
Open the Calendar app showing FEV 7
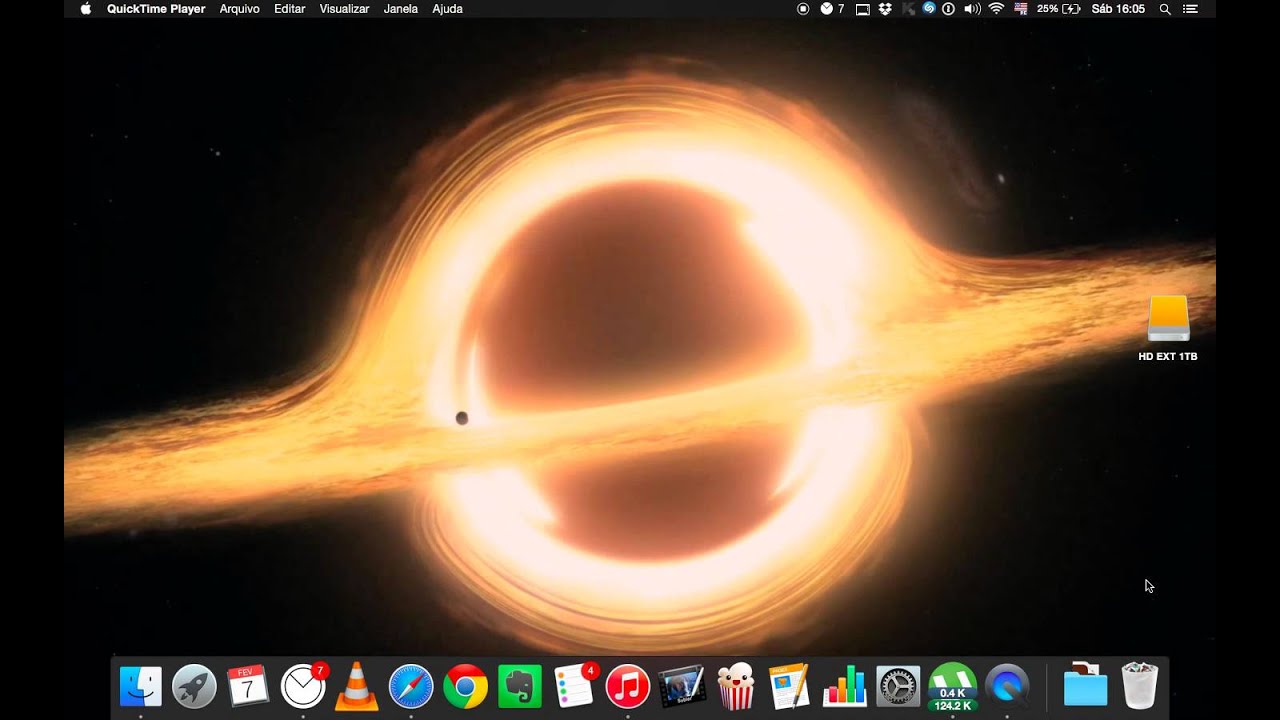click(248, 687)
